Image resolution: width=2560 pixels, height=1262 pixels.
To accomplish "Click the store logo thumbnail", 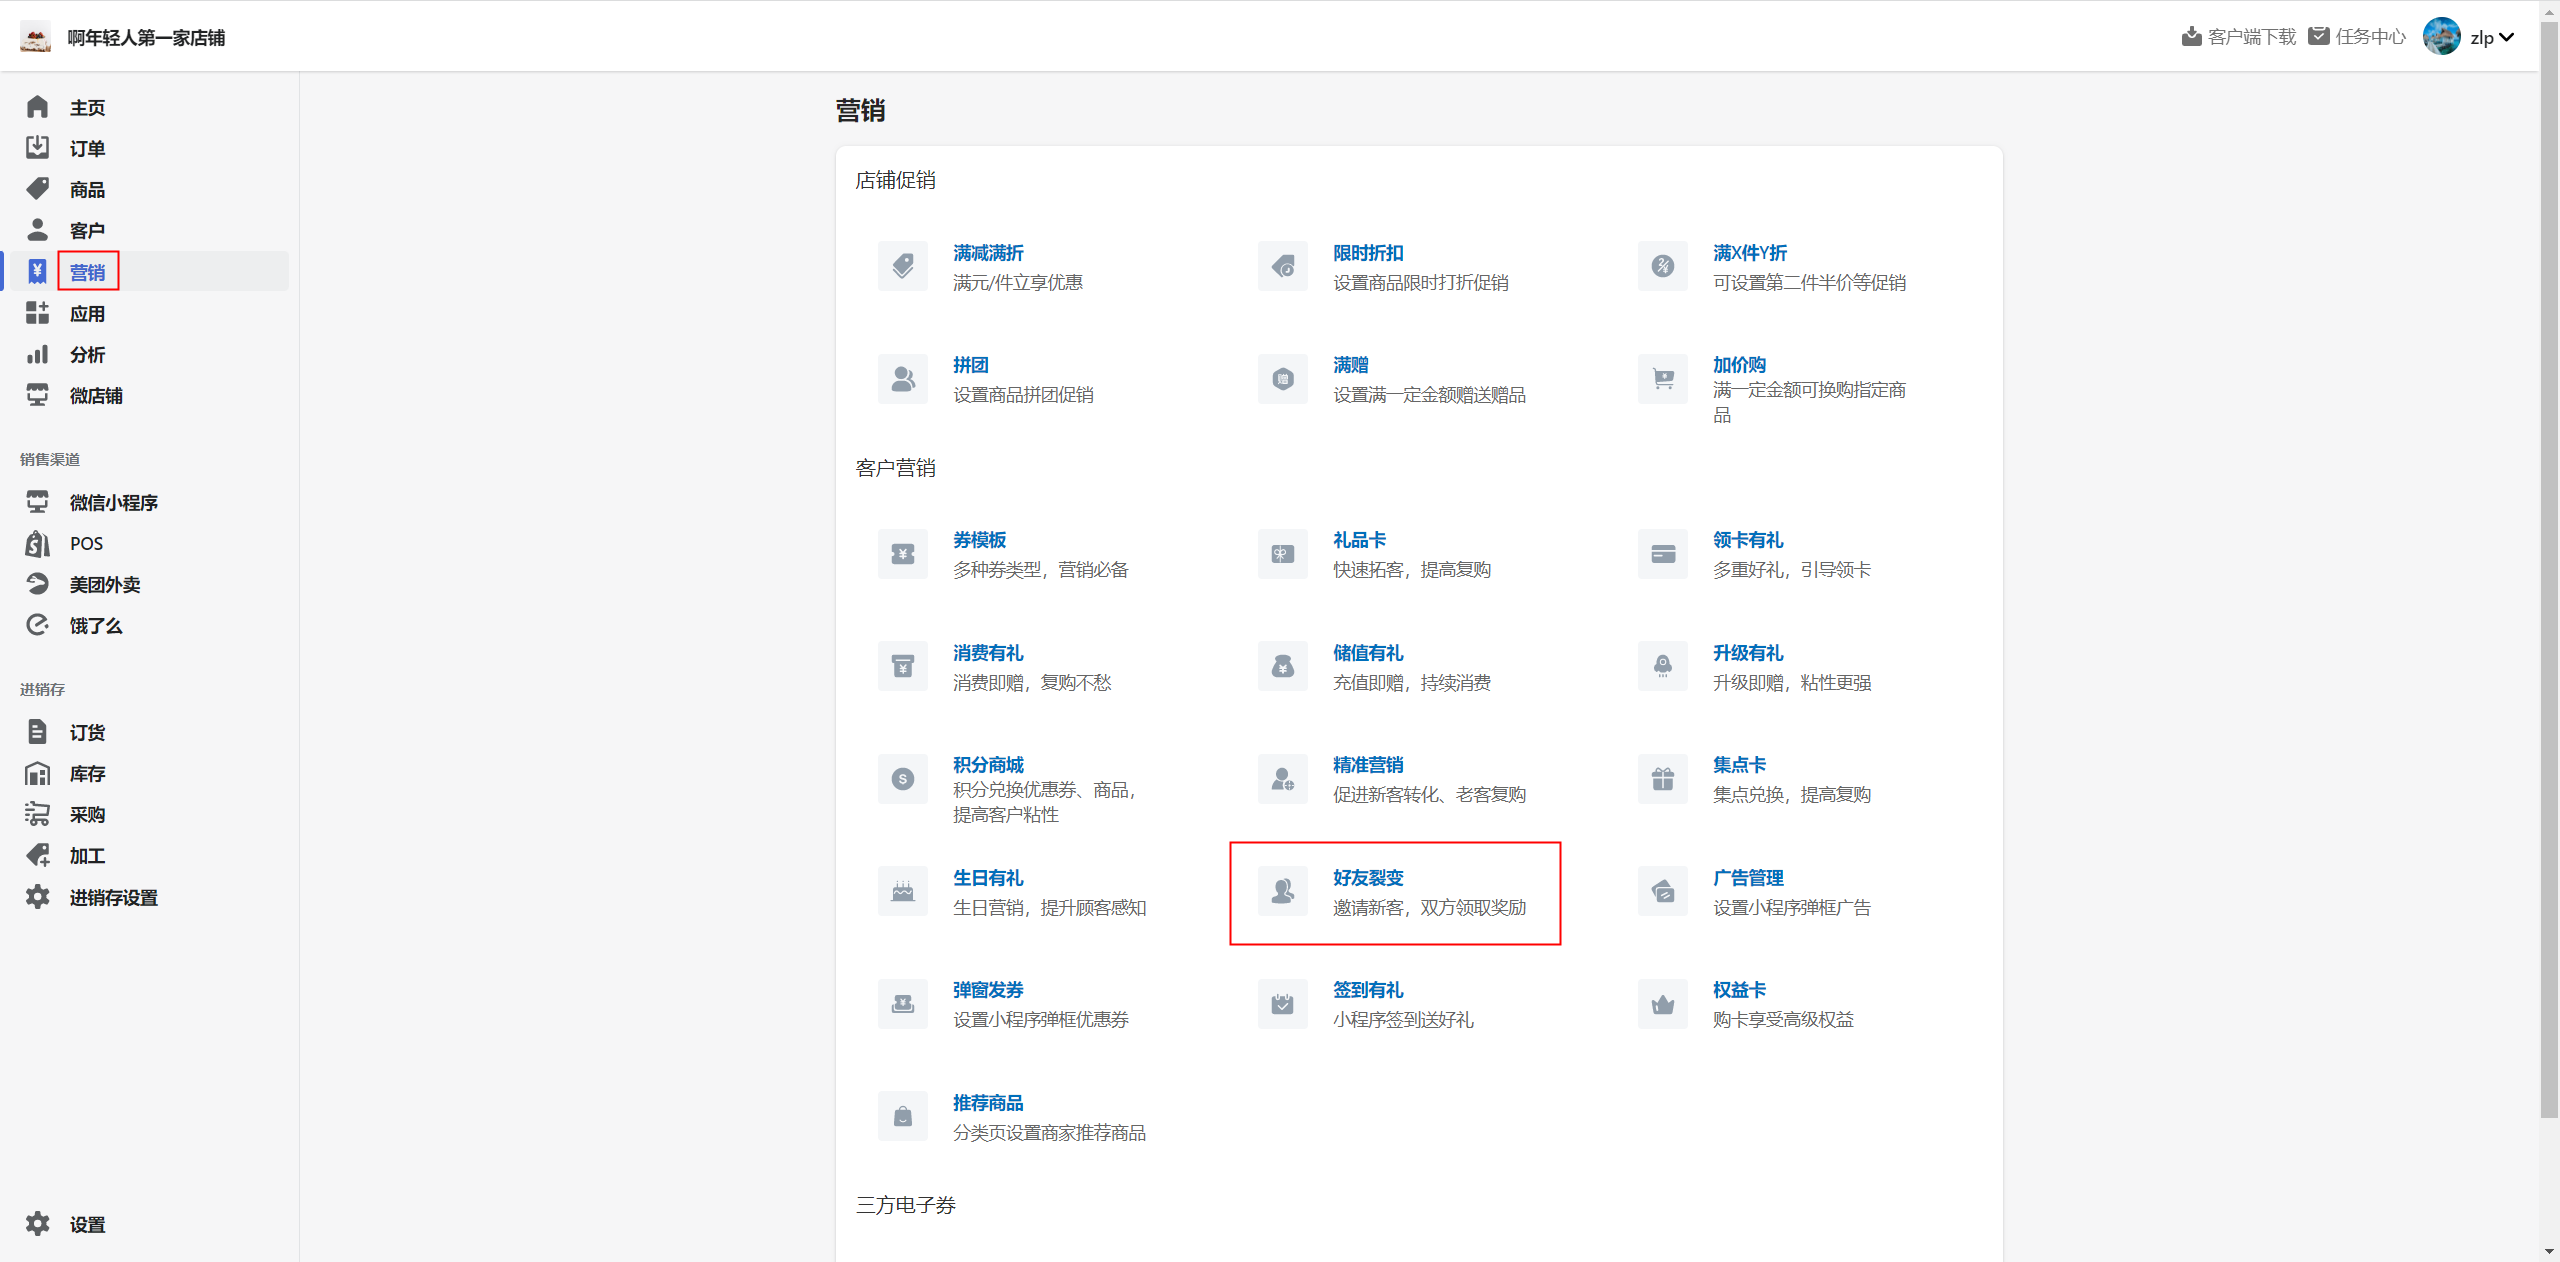I will 35,37.
